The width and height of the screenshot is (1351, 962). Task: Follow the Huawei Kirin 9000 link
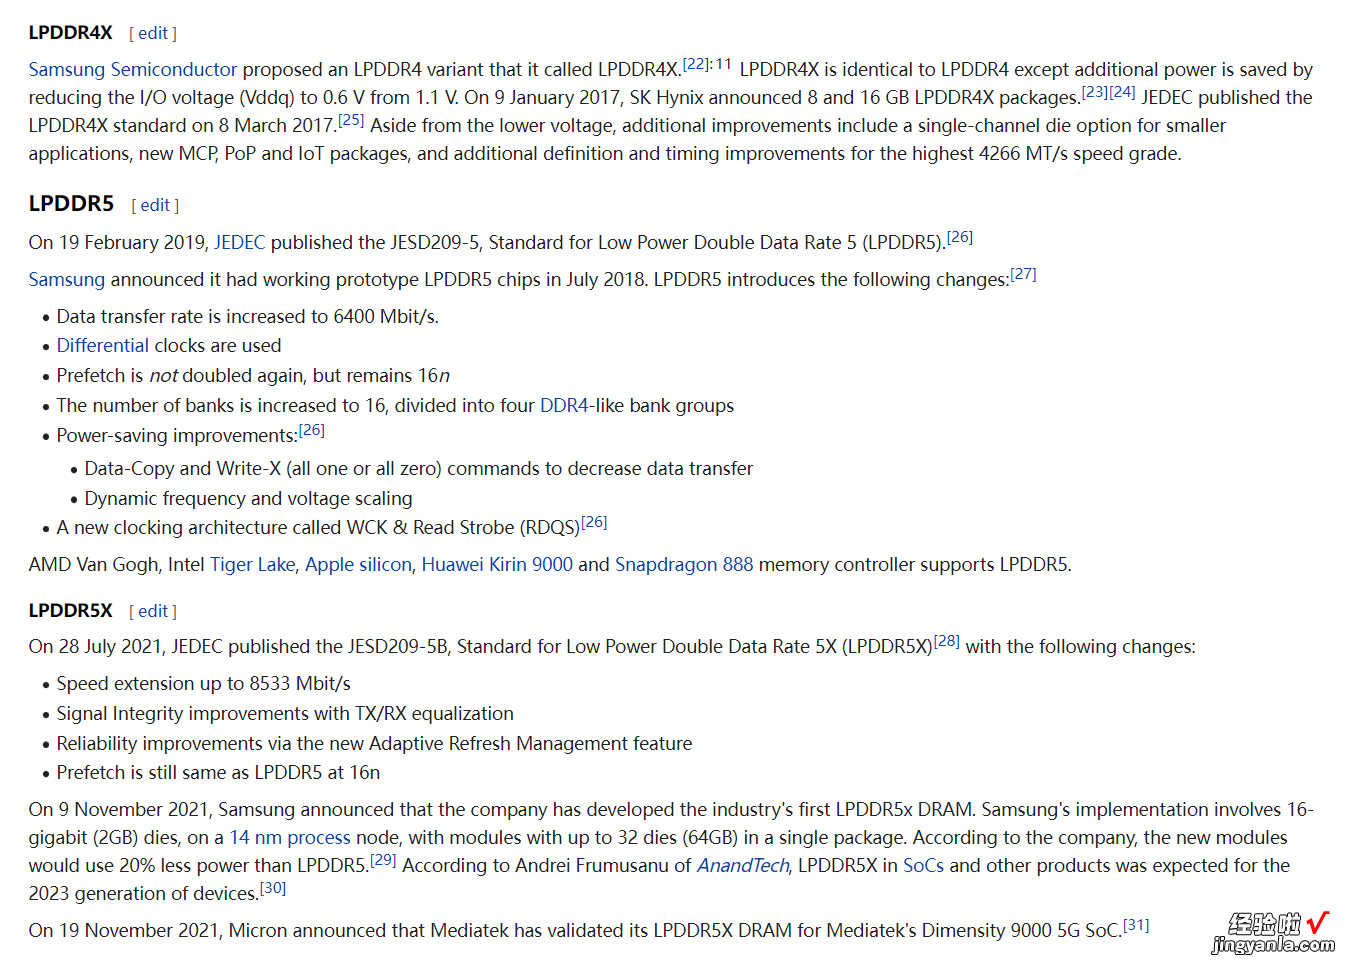(497, 564)
